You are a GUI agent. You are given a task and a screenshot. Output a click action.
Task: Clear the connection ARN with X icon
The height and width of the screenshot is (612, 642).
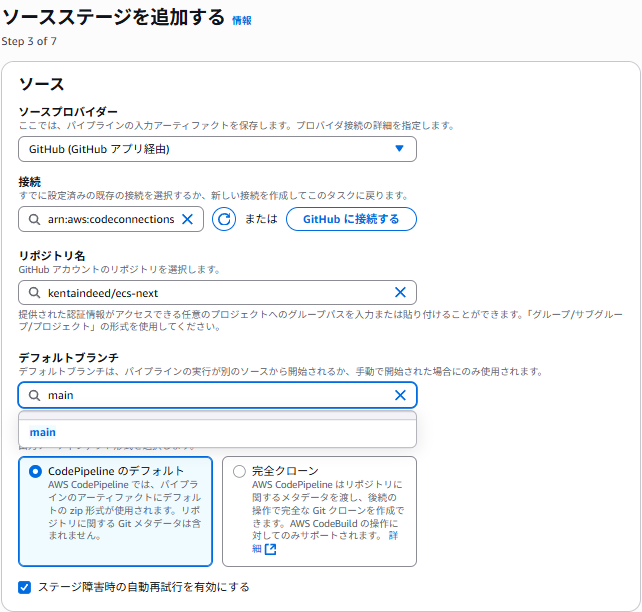[187, 219]
